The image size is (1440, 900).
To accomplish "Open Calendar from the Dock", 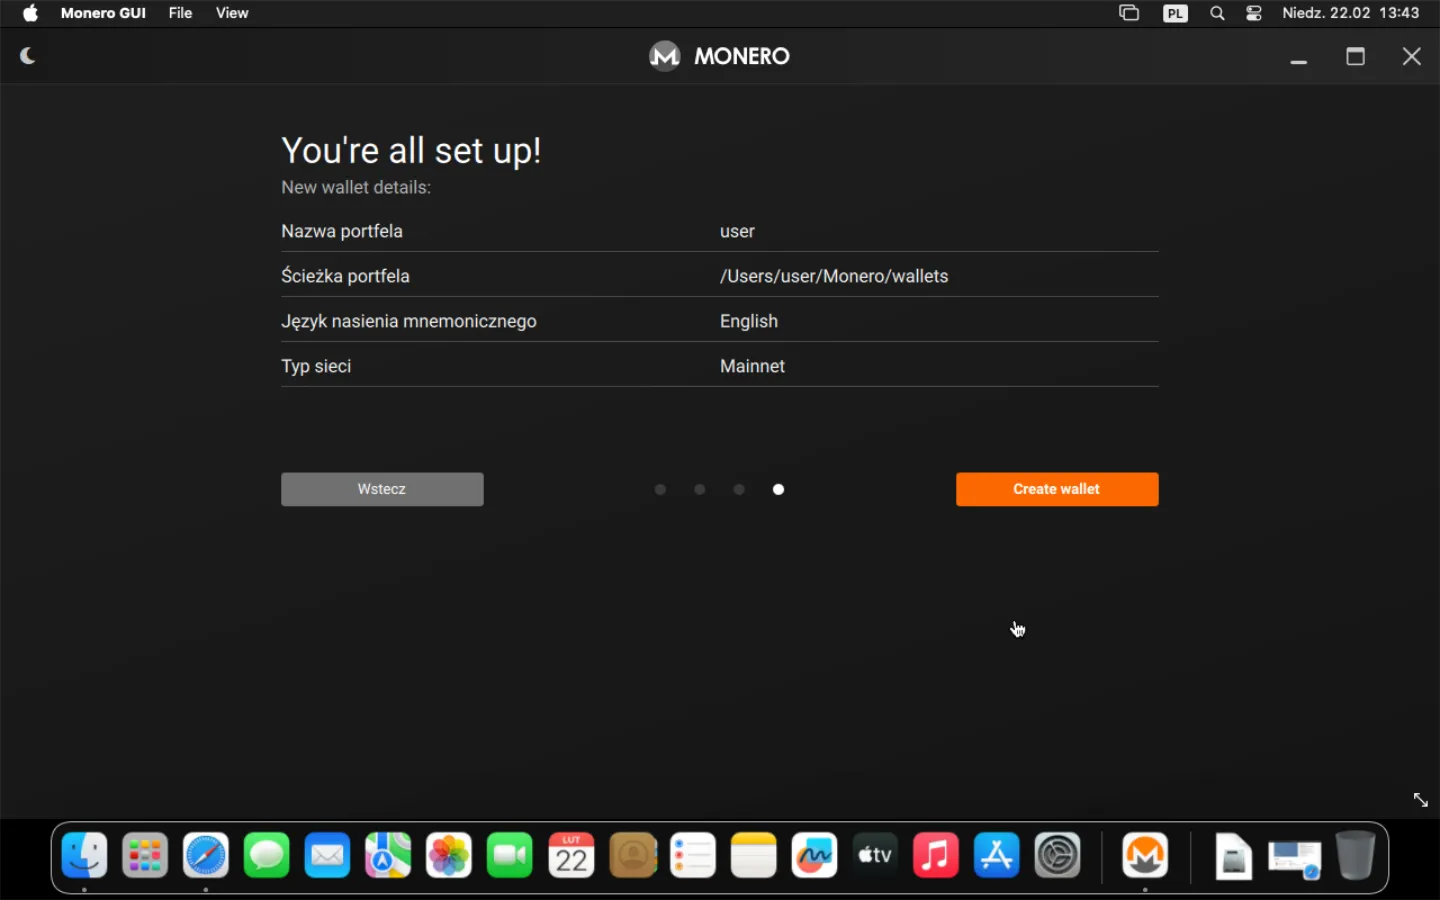I will click(x=571, y=856).
